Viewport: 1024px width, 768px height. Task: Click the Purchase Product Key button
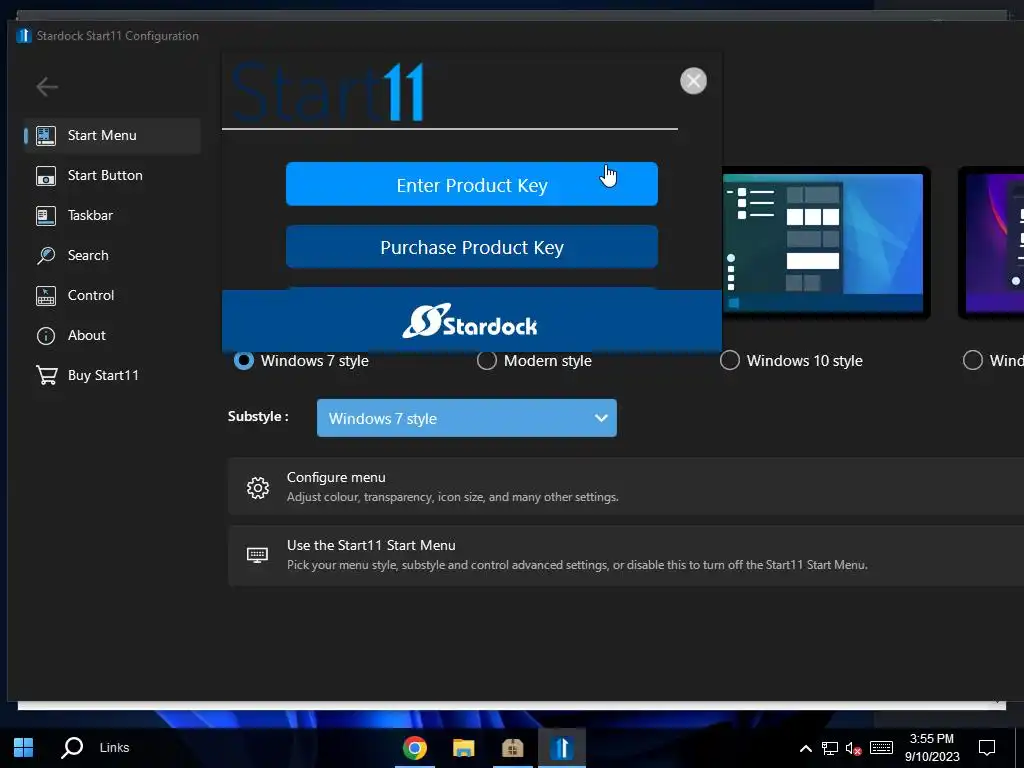pos(472,247)
